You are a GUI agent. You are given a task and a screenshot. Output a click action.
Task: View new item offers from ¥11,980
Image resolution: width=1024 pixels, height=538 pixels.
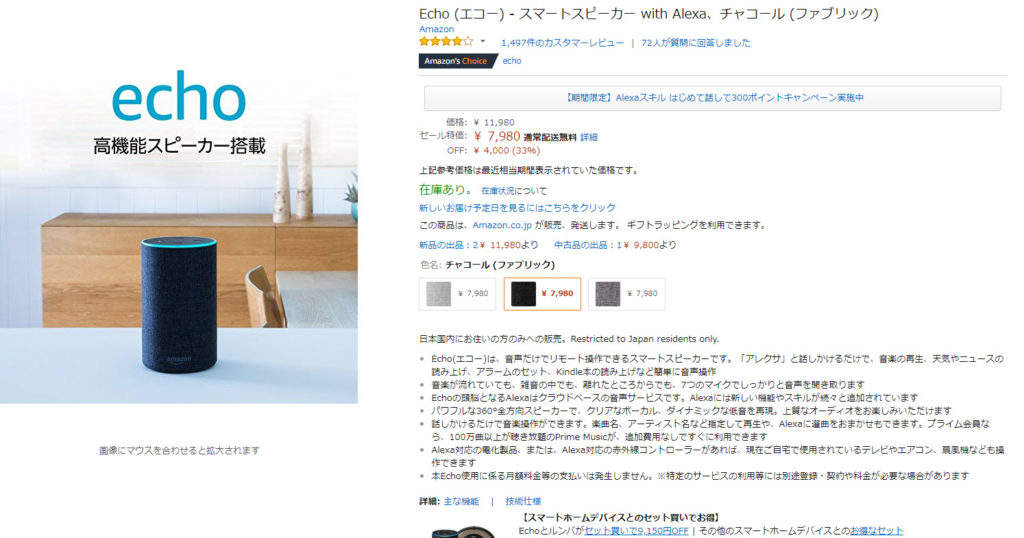(479, 245)
